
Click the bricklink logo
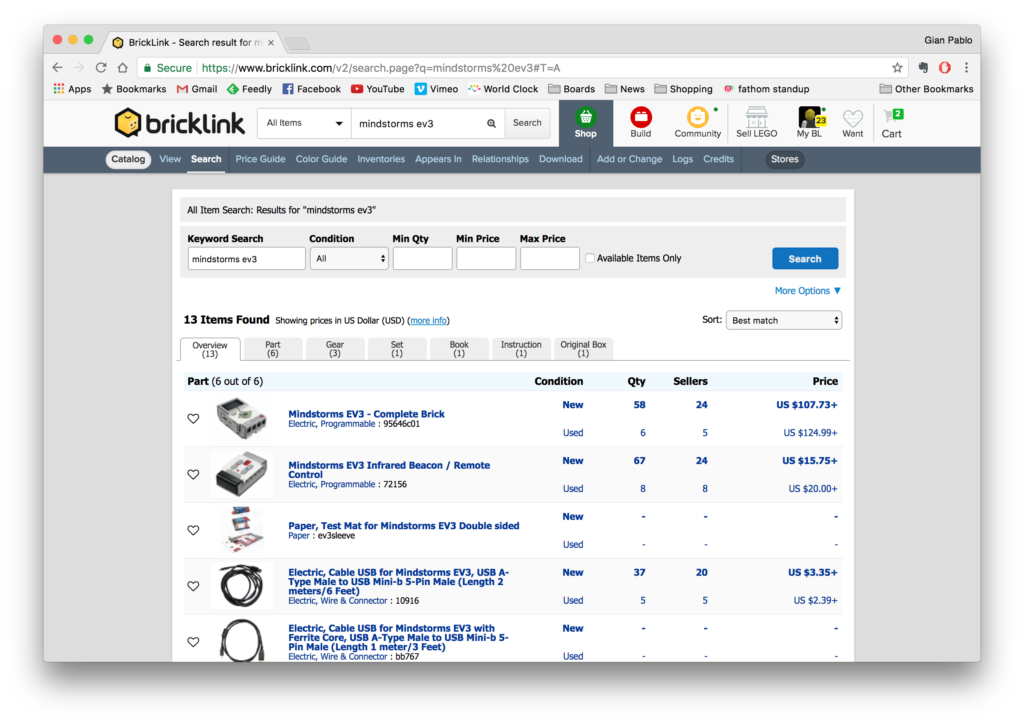click(180, 123)
